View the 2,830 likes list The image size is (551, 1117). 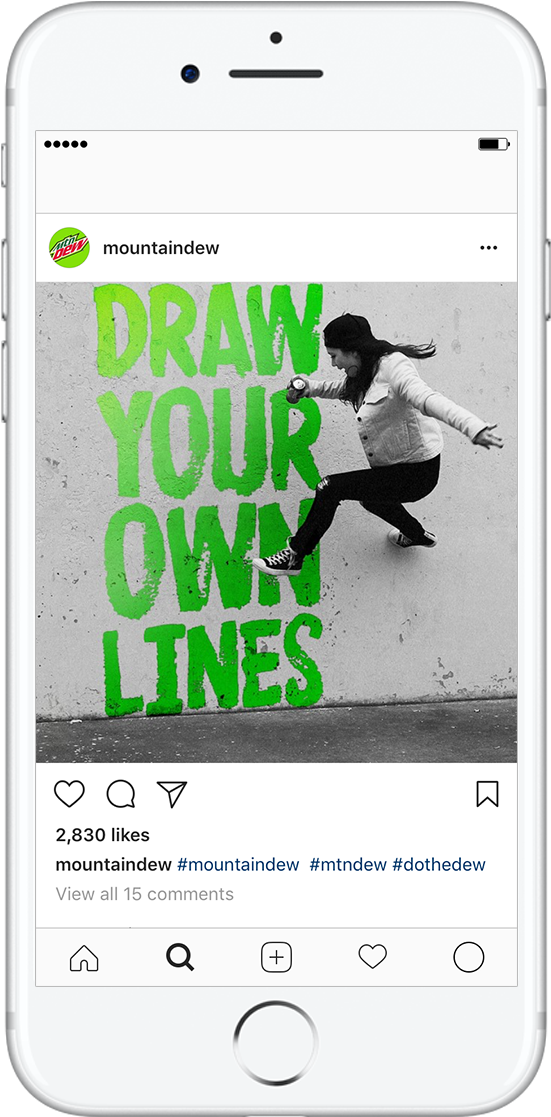point(103,835)
